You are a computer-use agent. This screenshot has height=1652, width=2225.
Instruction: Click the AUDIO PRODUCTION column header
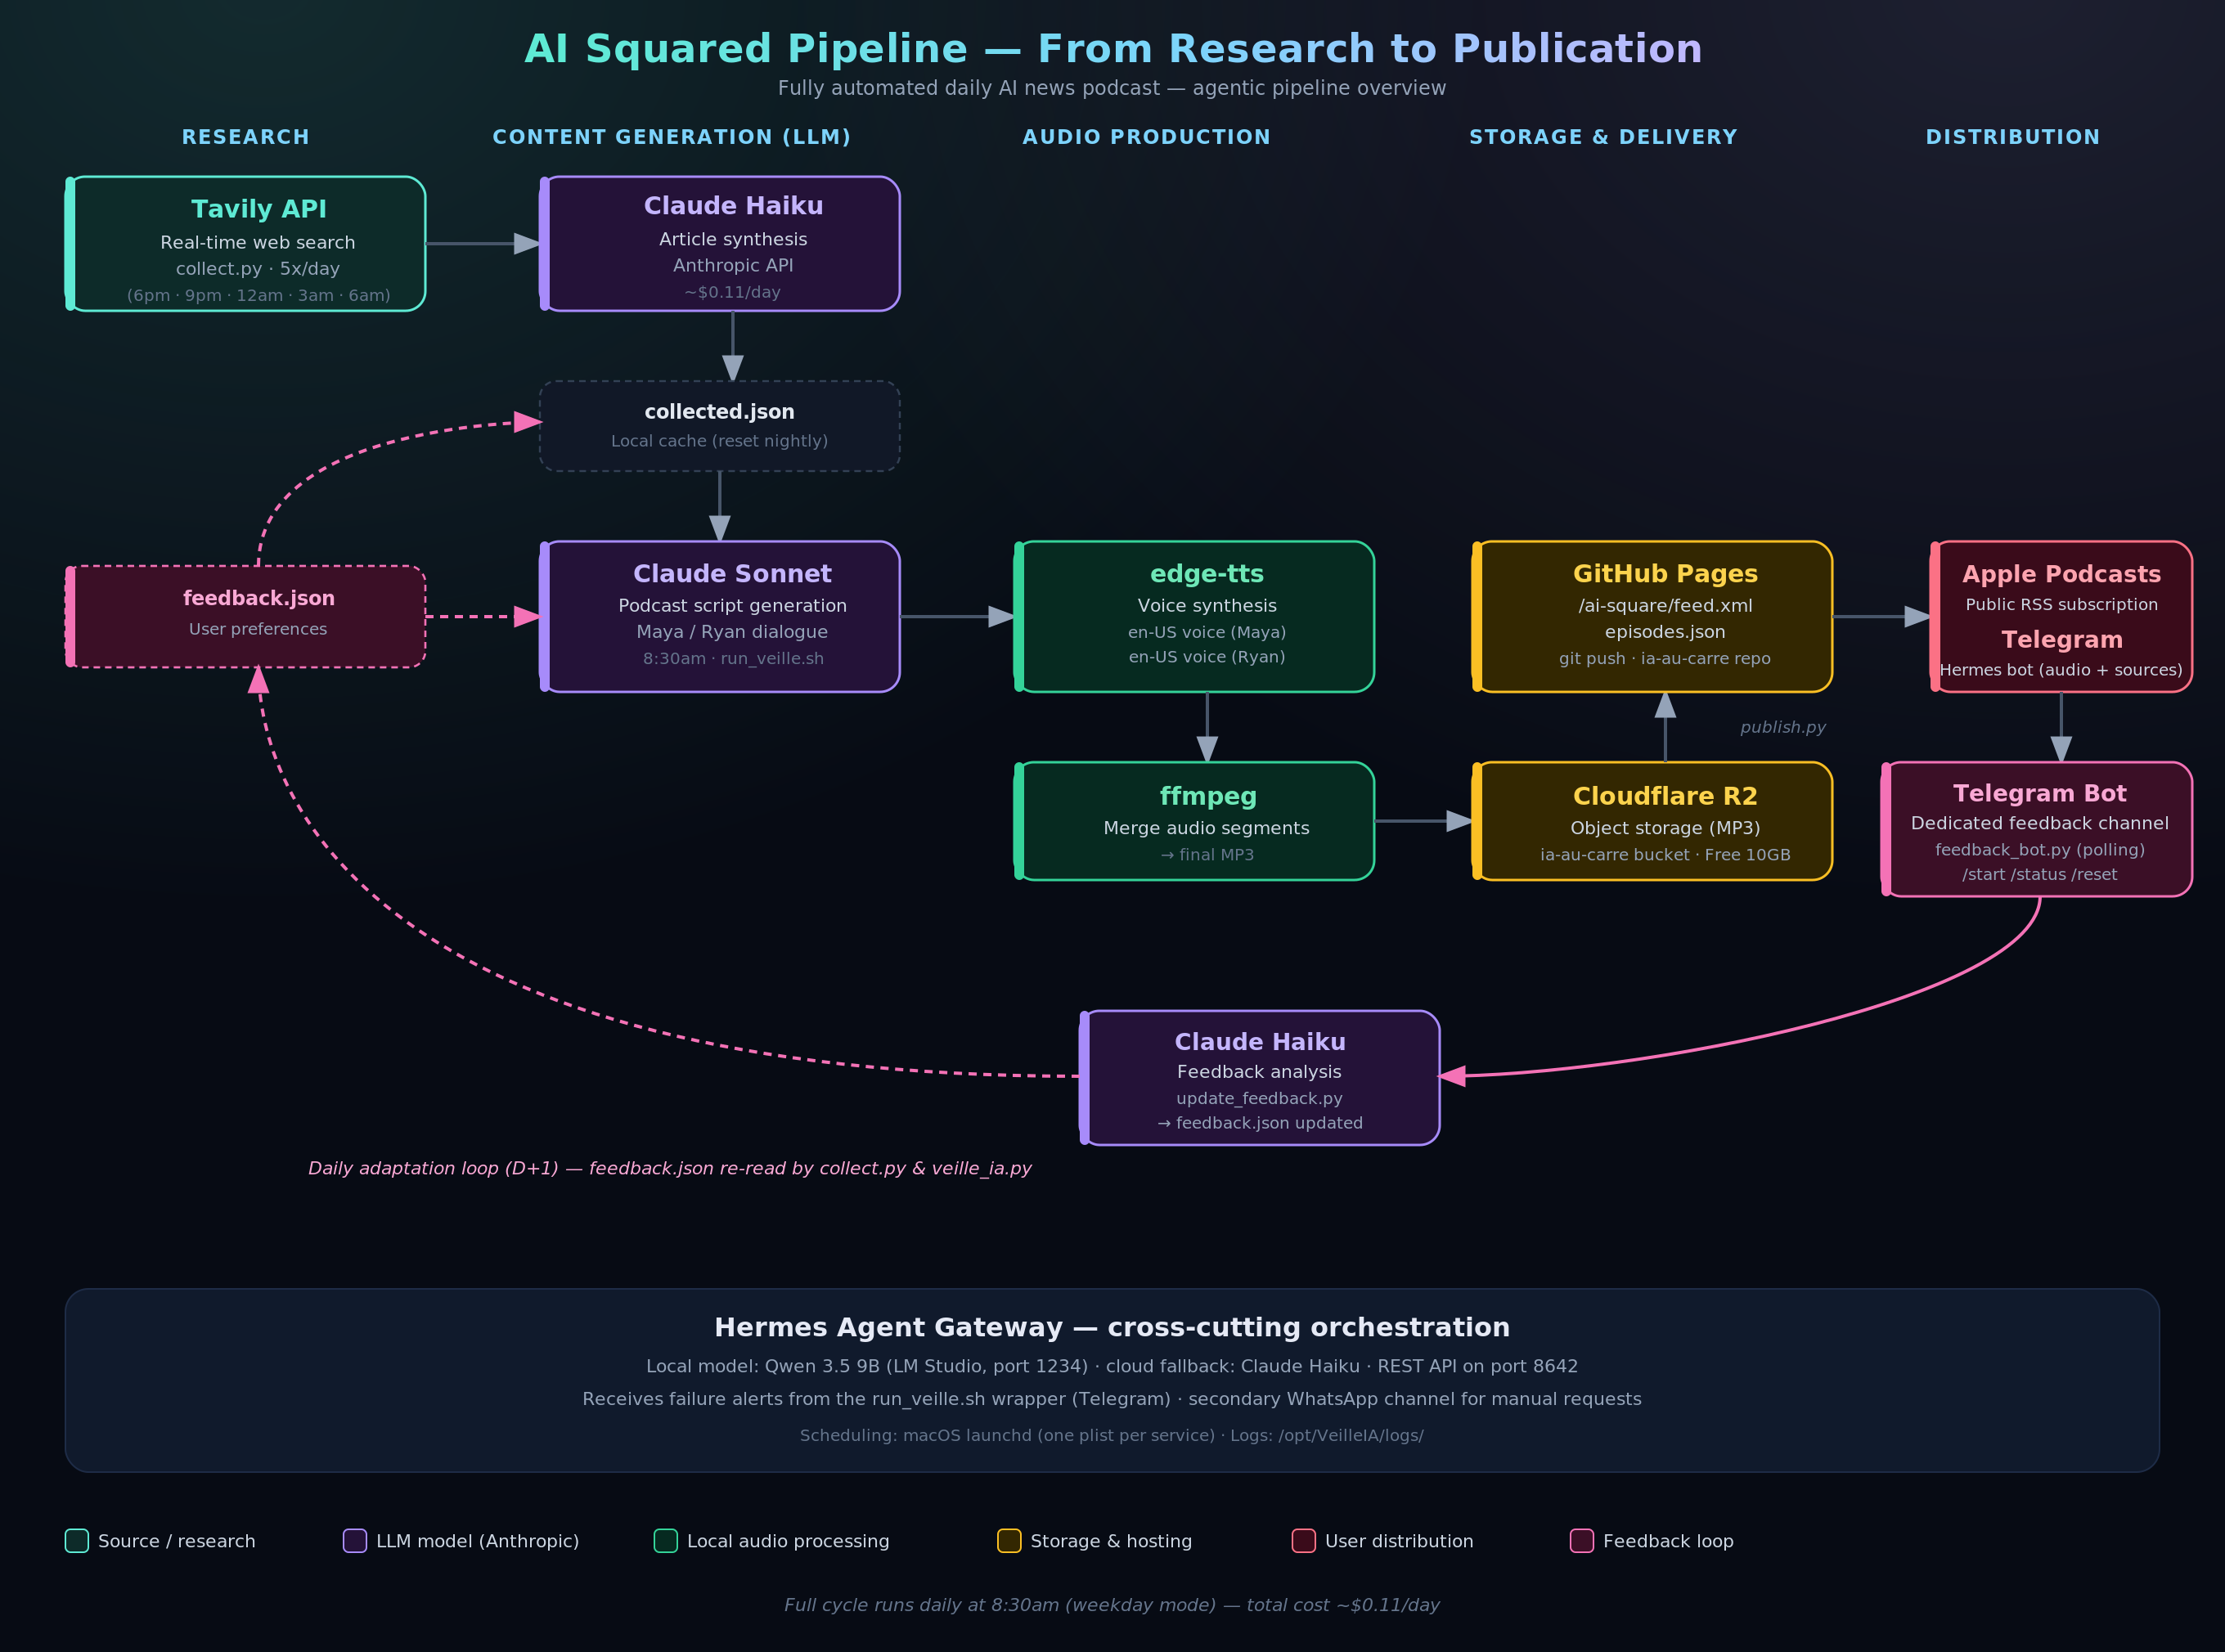pos(1146,137)
